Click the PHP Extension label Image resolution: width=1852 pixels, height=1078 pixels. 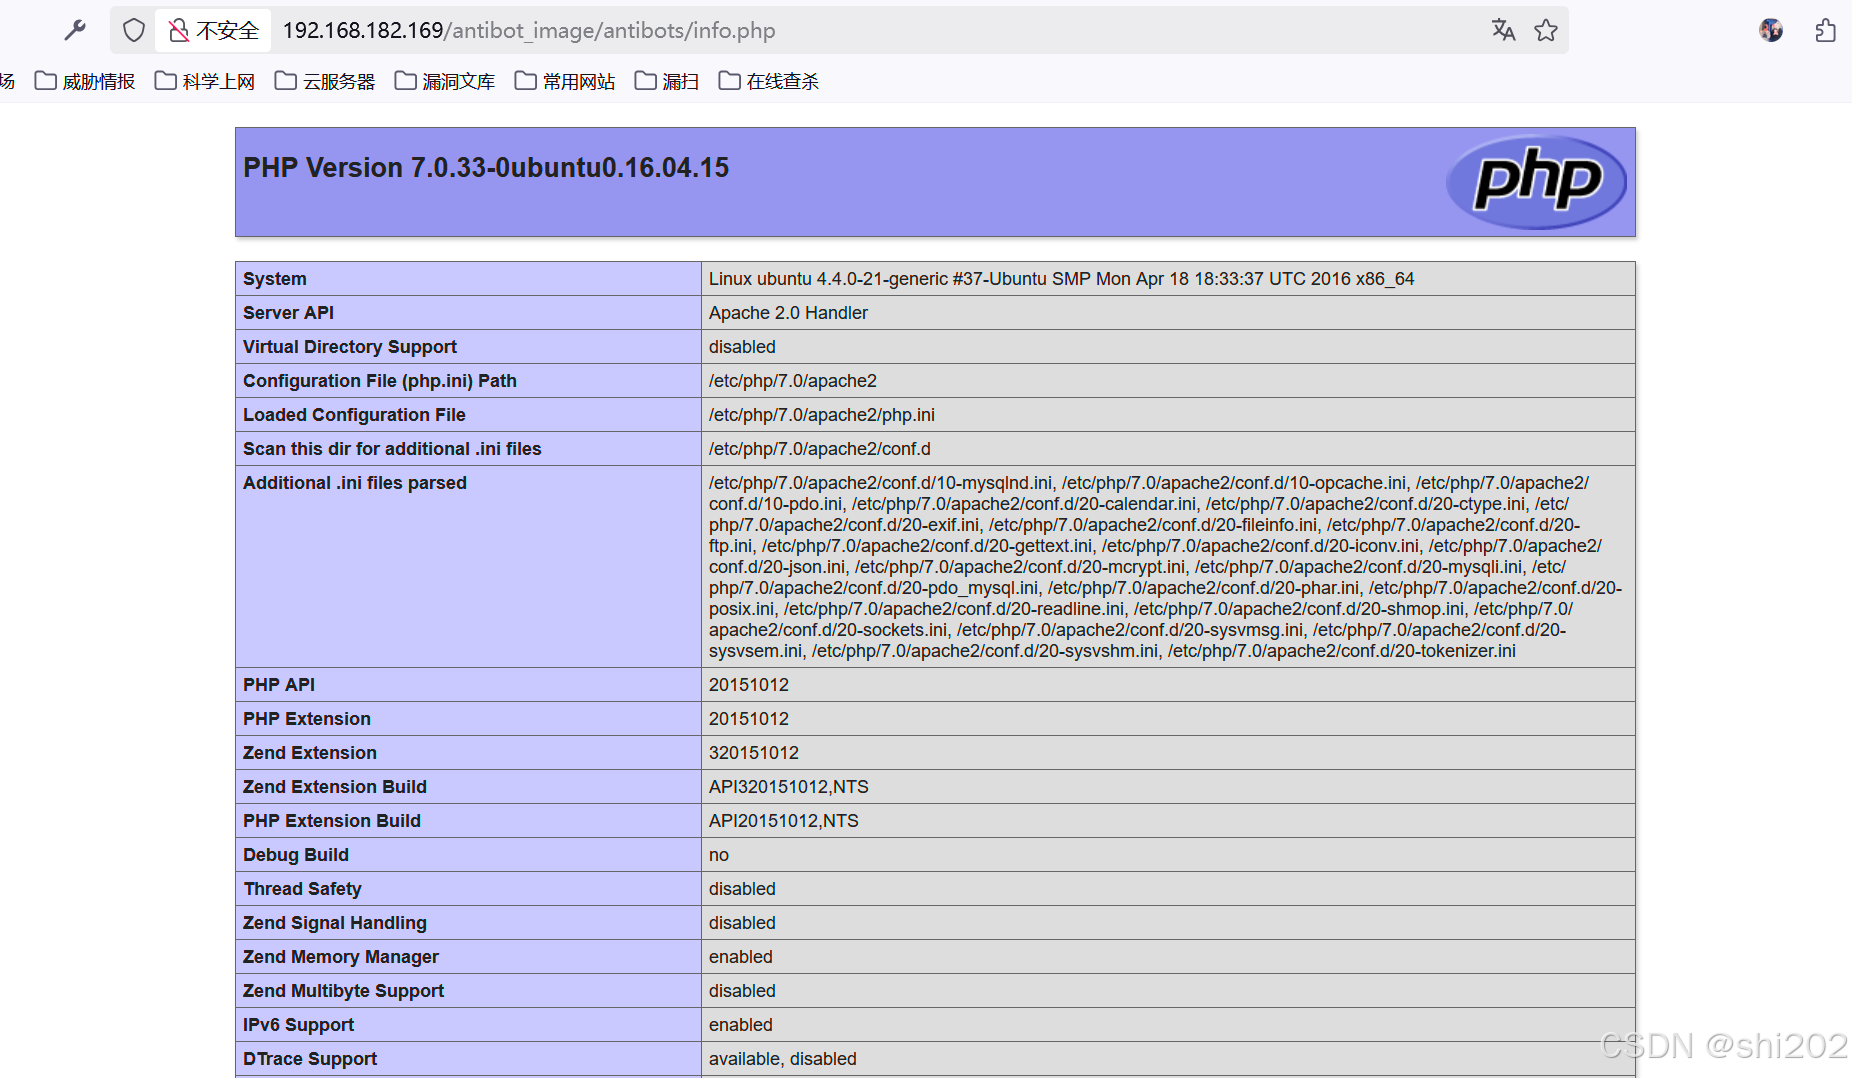tap(307, 719)
